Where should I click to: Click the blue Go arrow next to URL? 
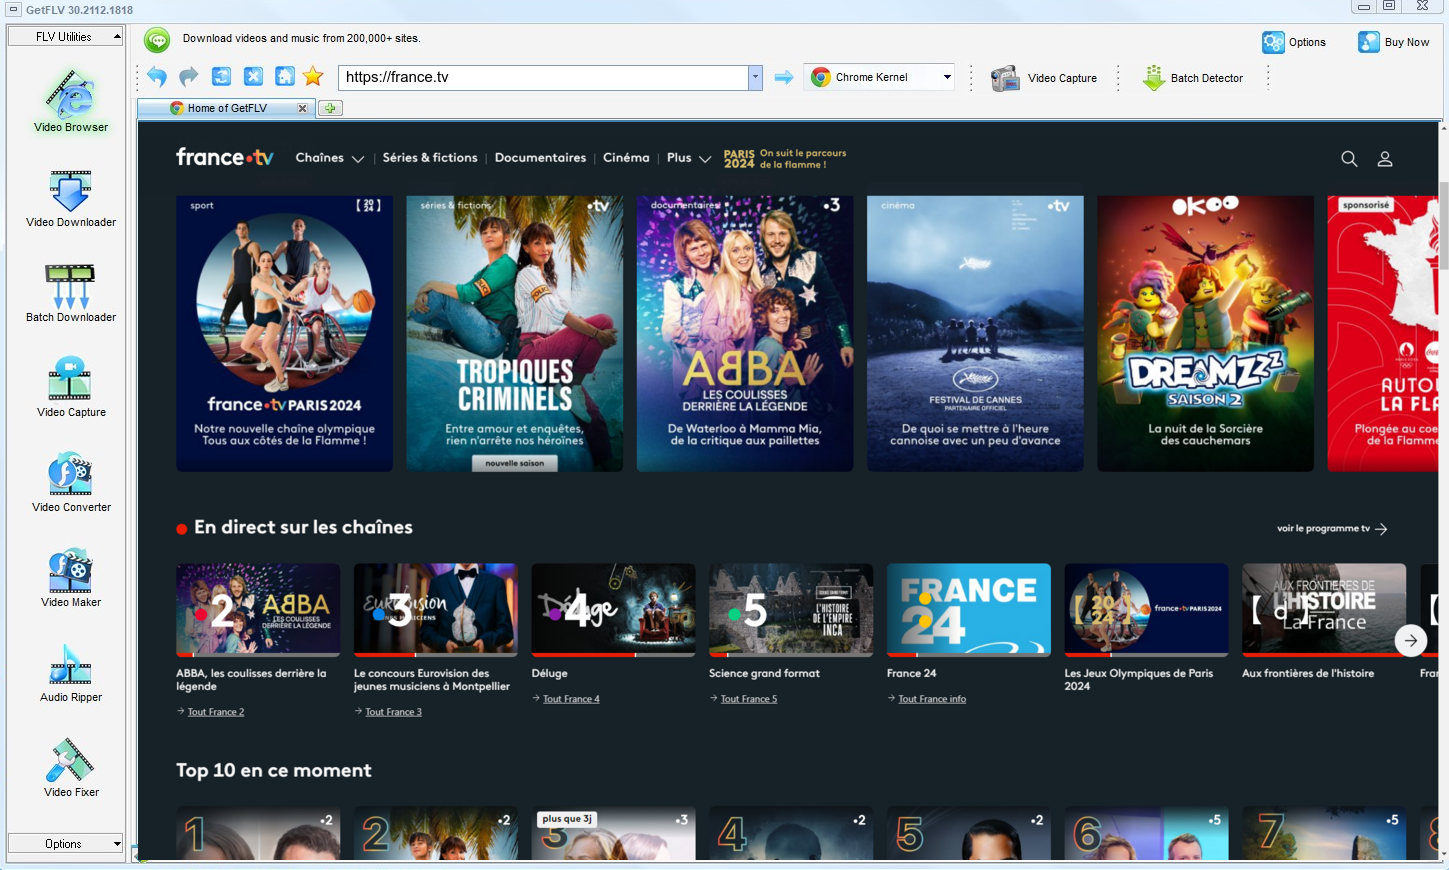coord(784,77)
